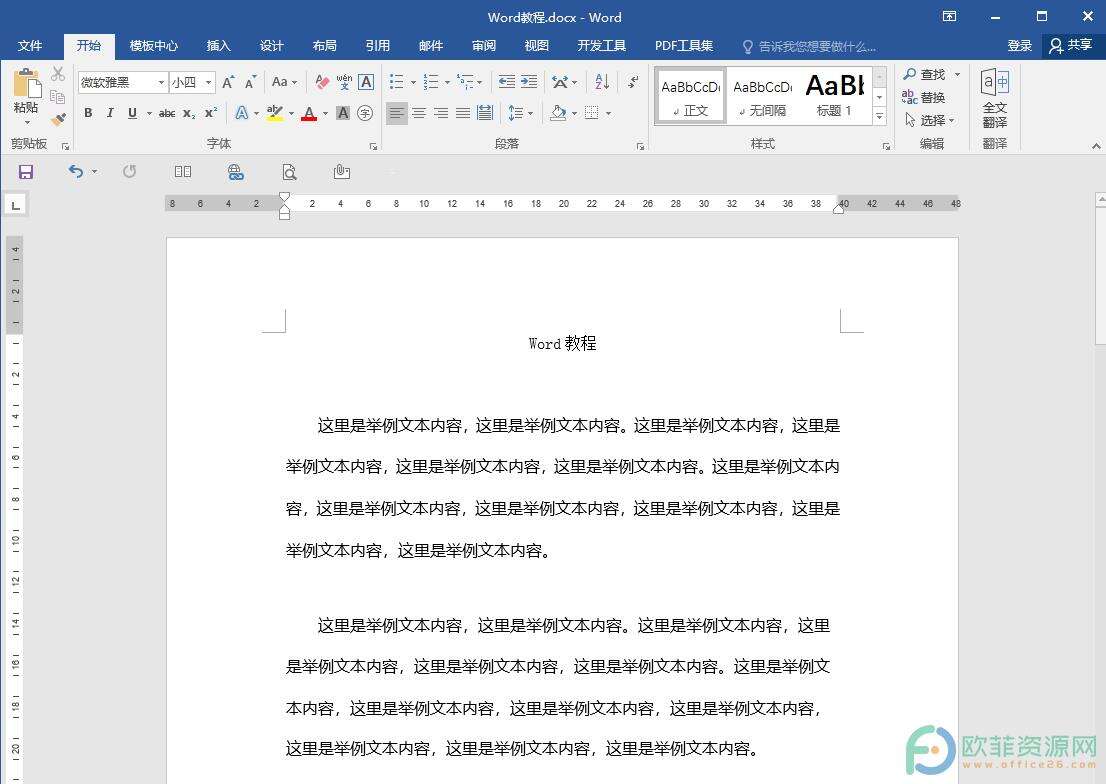Screen dimensions: 1106x784
Task: Switch to the 插入 ribbon tab
Action: [x=218, y=46]
